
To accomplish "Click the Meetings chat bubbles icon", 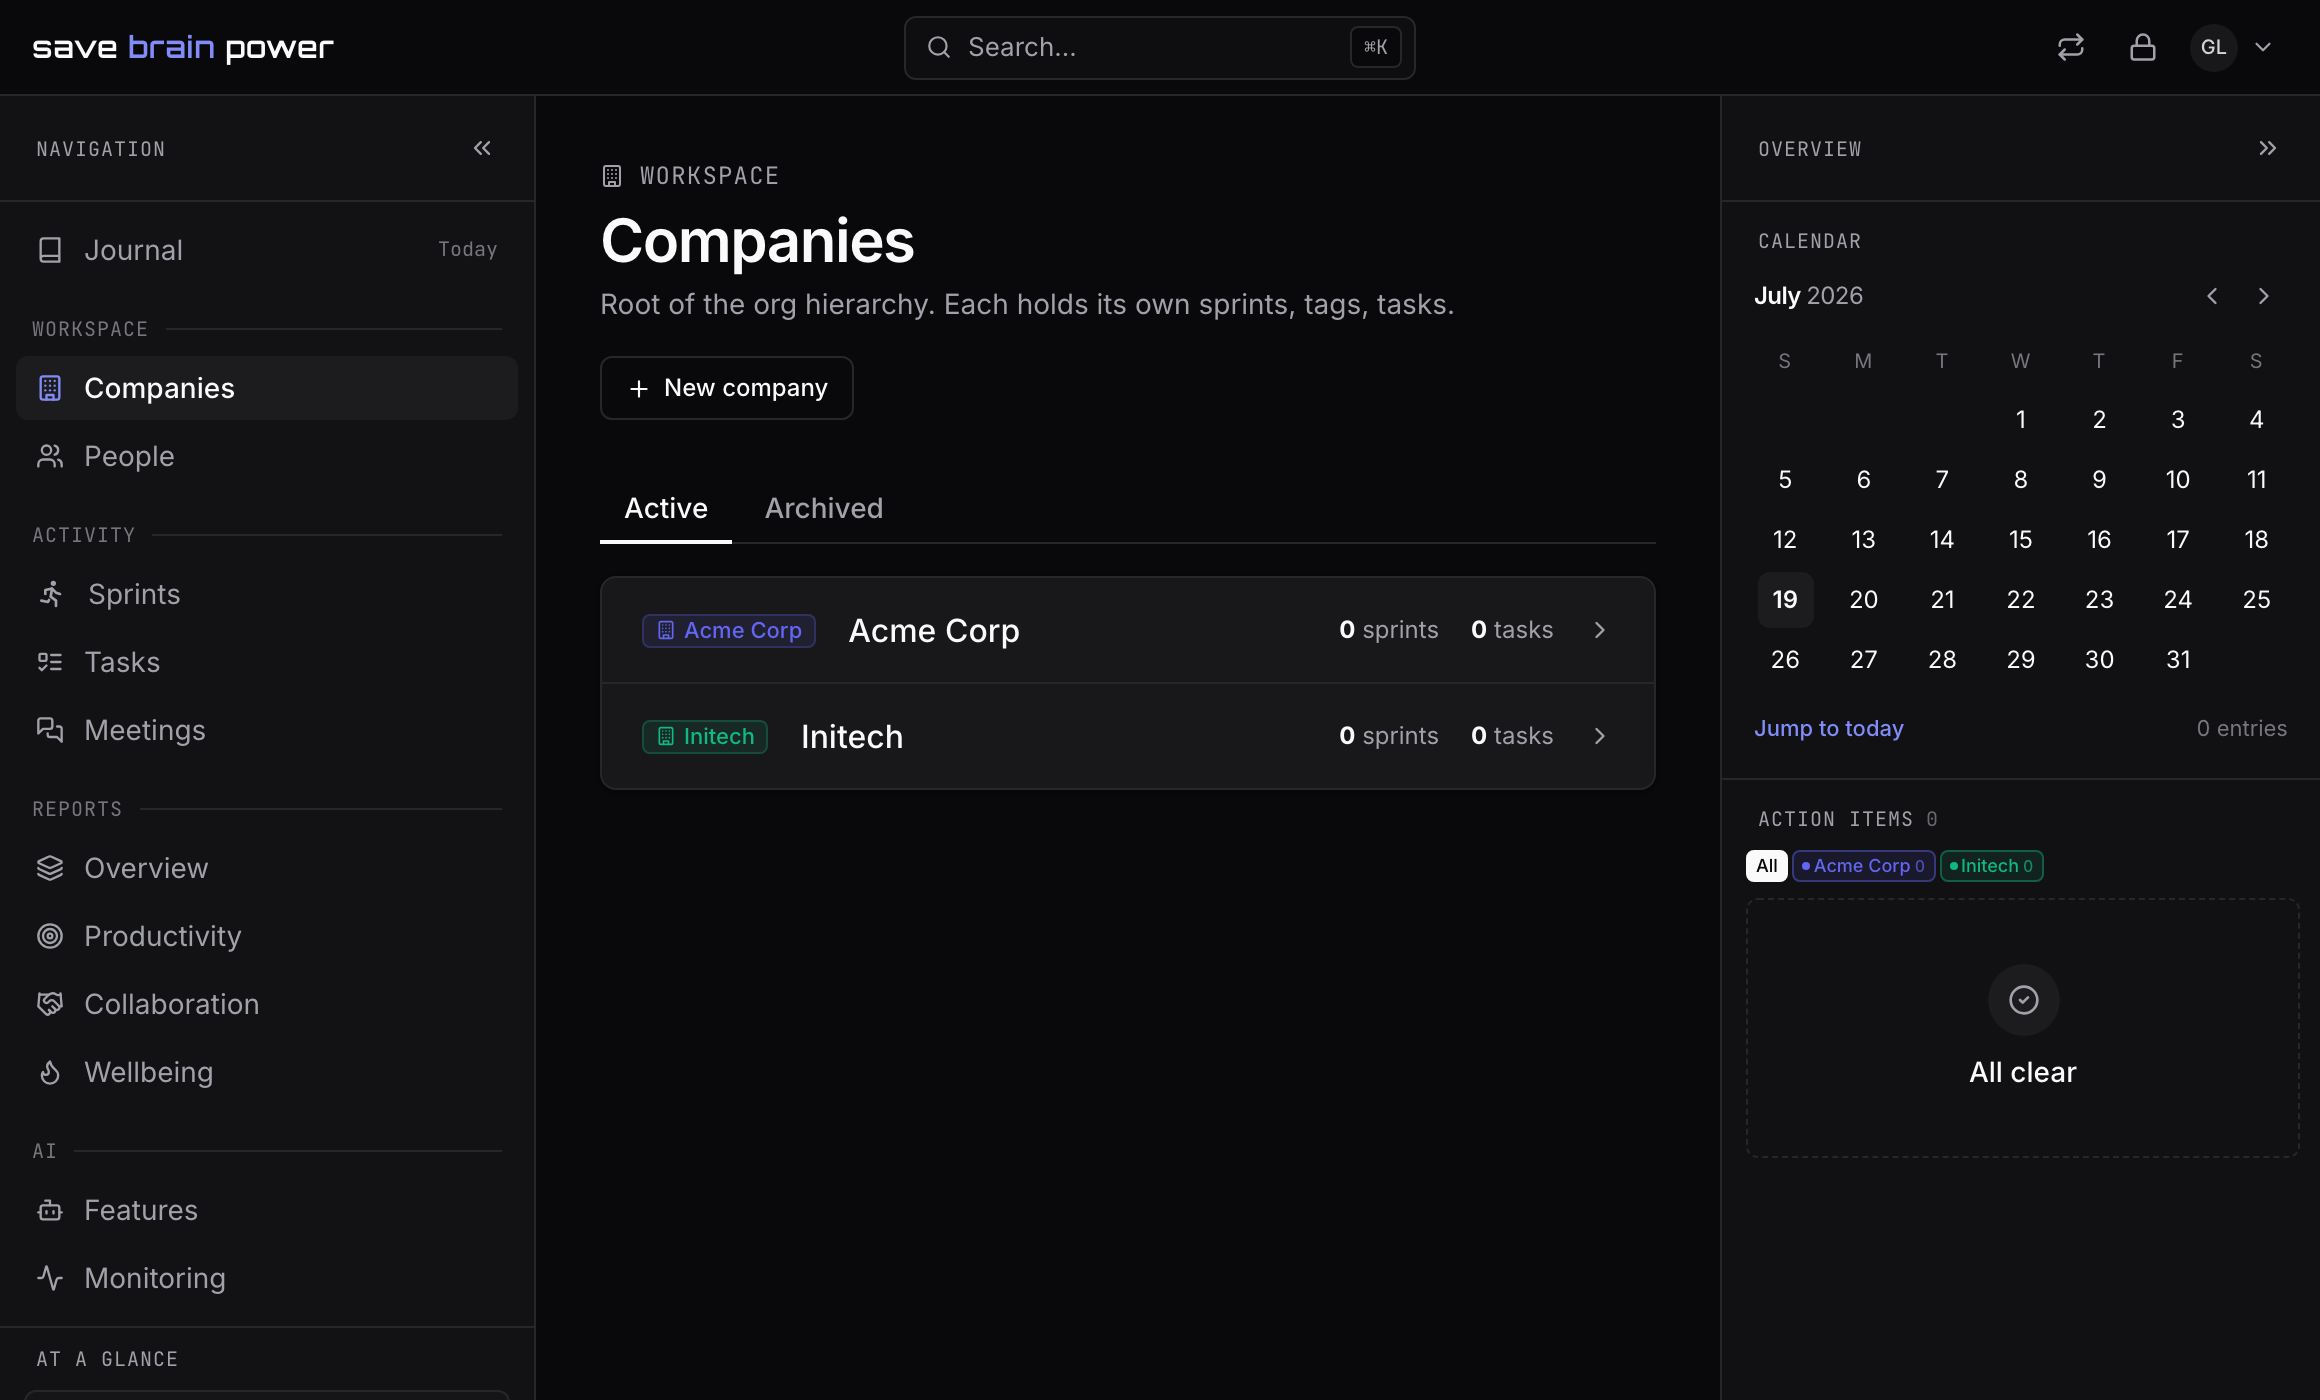I will click(50, 730).
